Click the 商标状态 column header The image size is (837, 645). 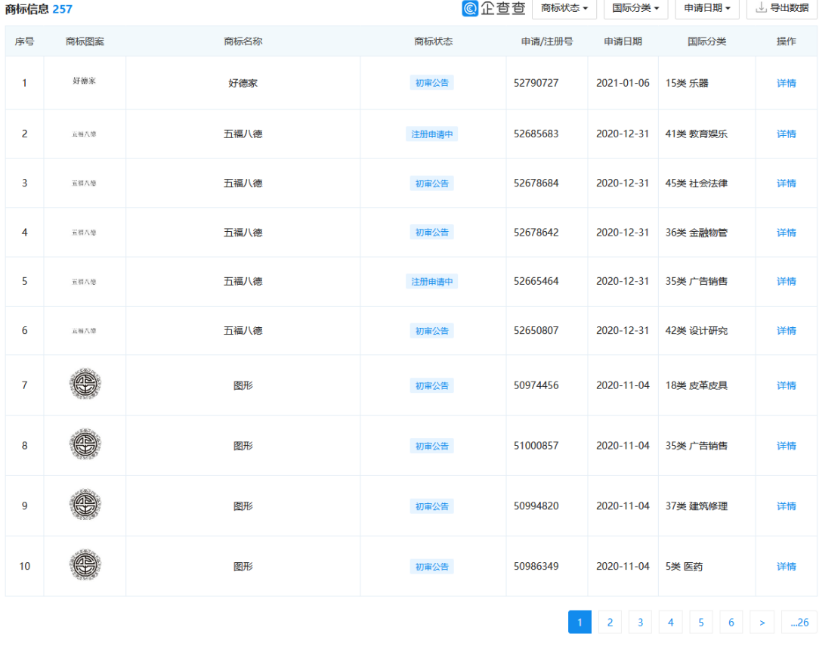click(x=433, y=41)
